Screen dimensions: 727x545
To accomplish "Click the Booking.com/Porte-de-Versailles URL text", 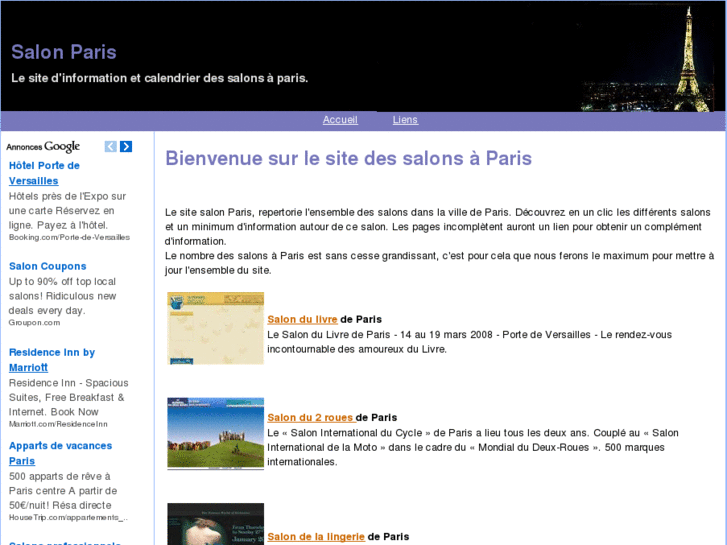I will point(69,237).
